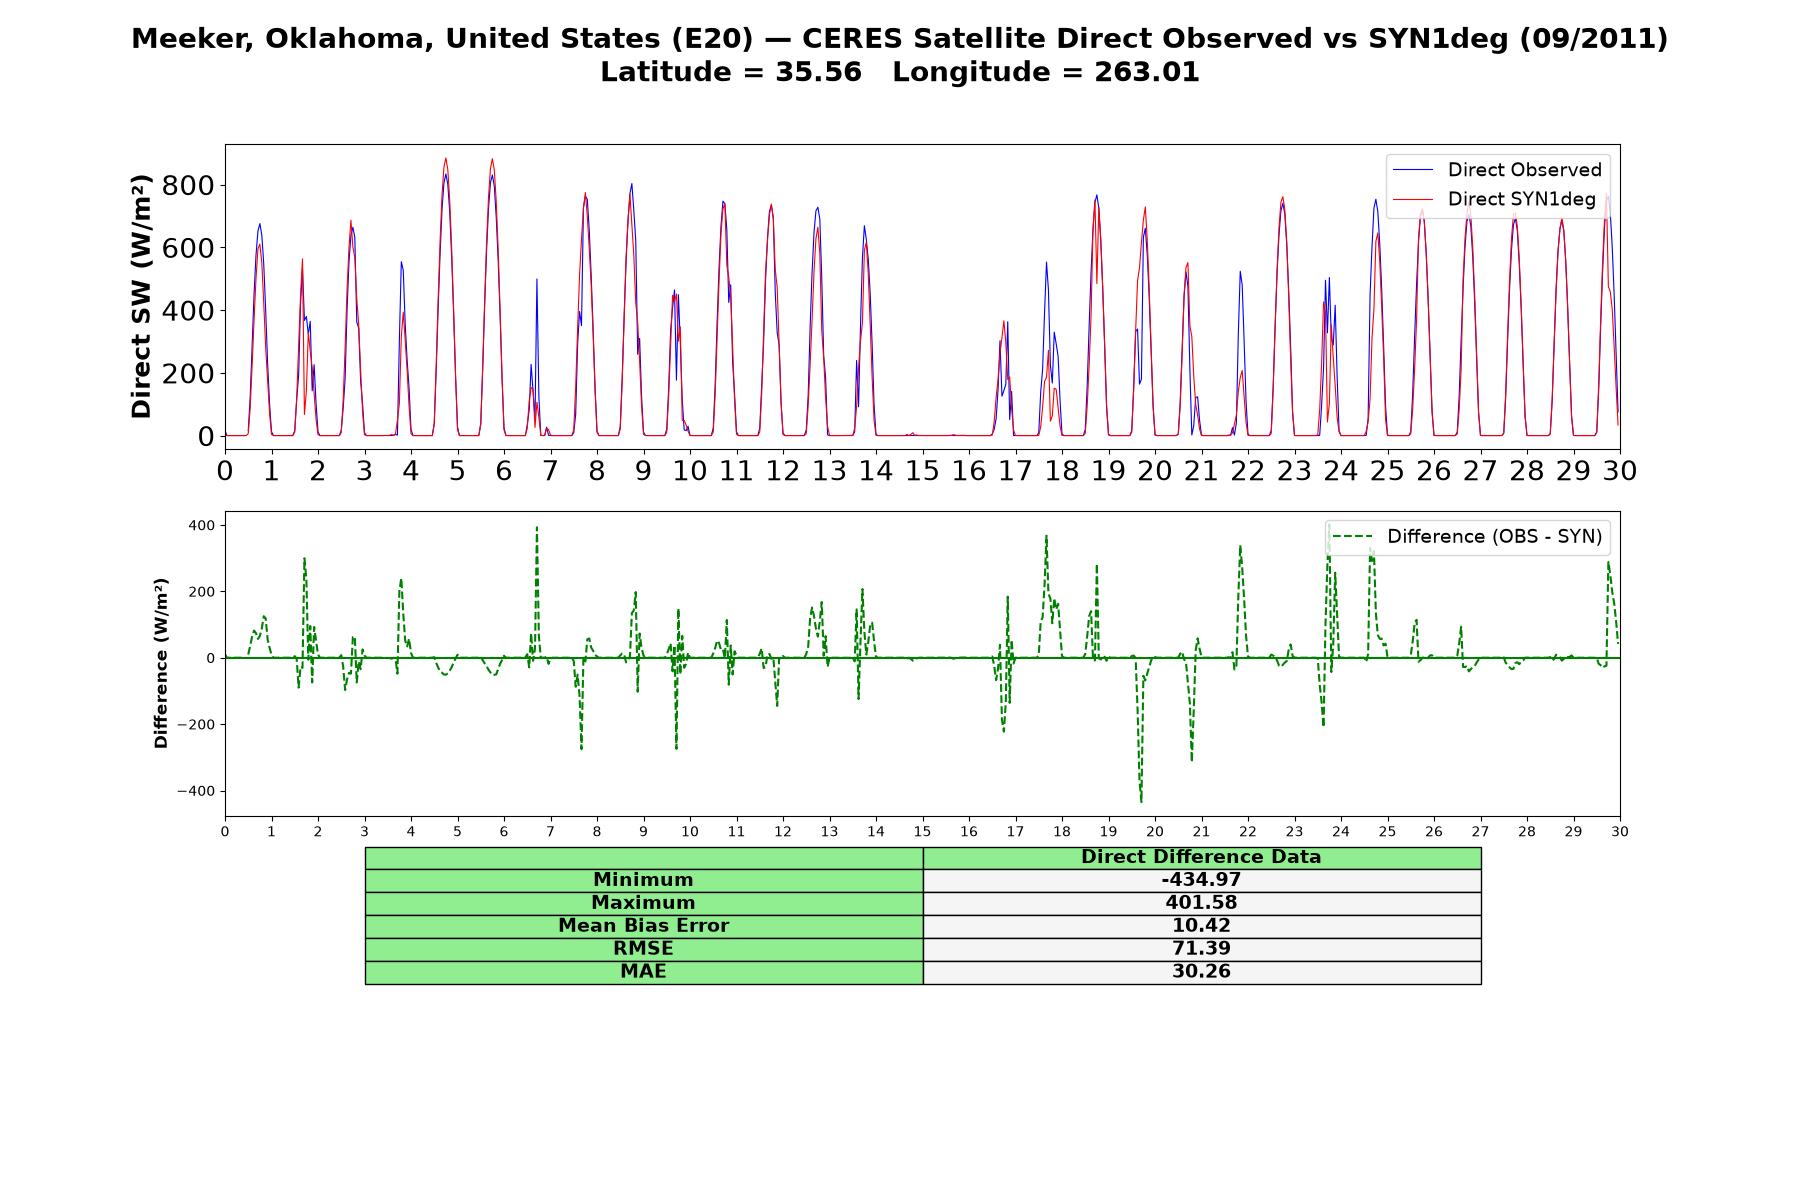Select the Minimum row label in the table
This screenshot has width=1800, height=1200.
click(644, 880)
